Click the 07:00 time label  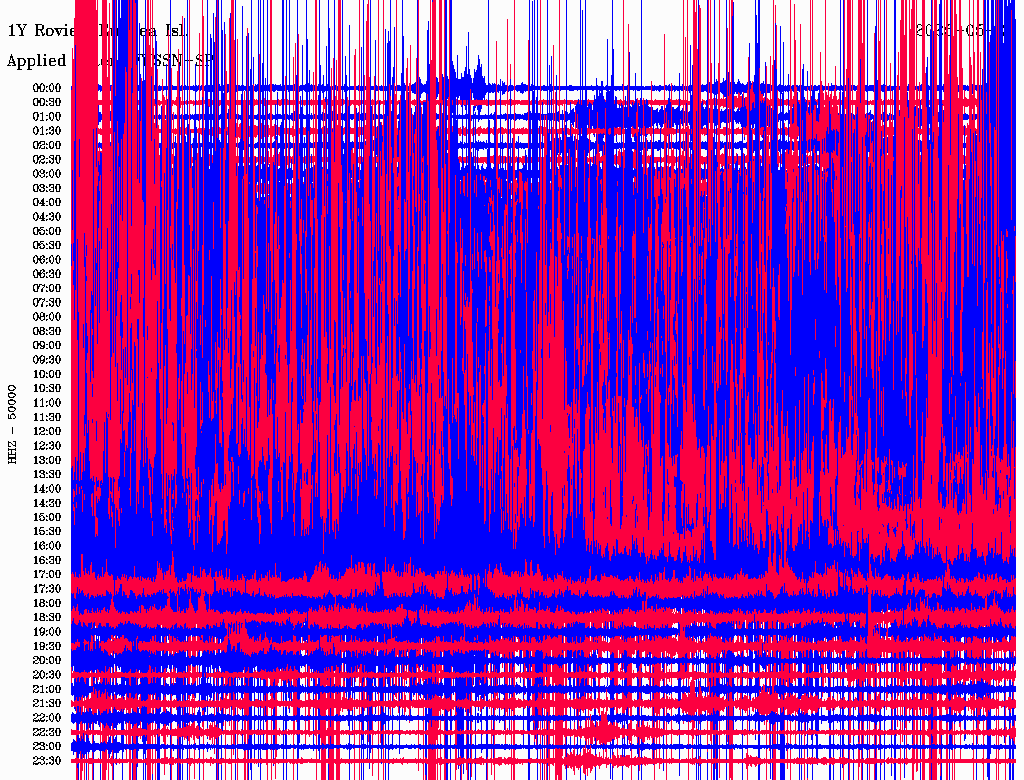tap(47, 289)
